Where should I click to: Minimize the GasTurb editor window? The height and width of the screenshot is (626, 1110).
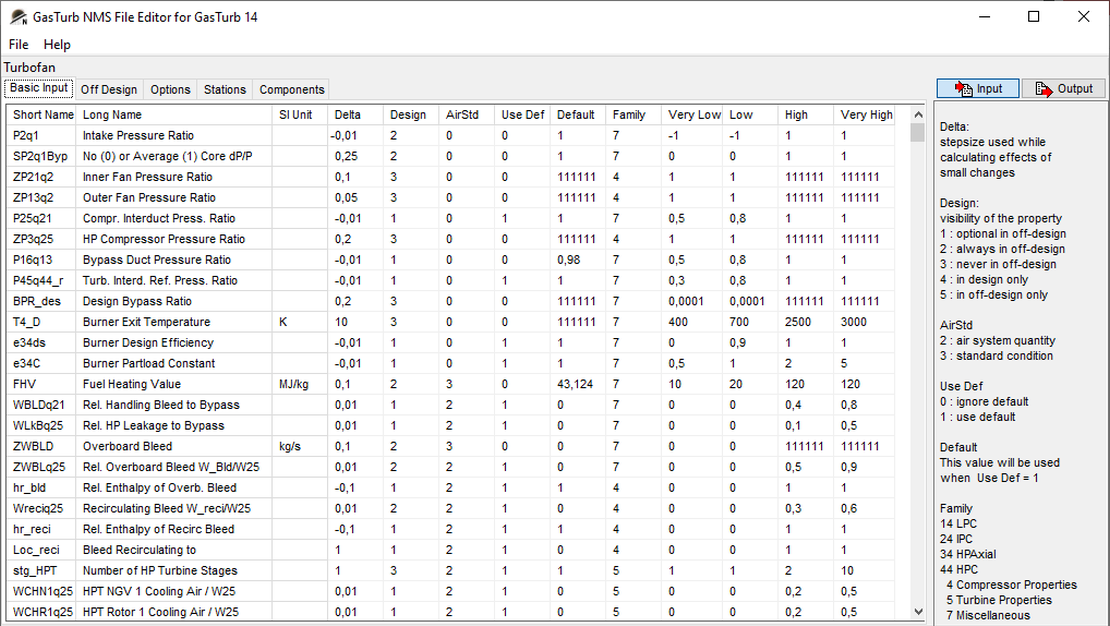(983, 17)
